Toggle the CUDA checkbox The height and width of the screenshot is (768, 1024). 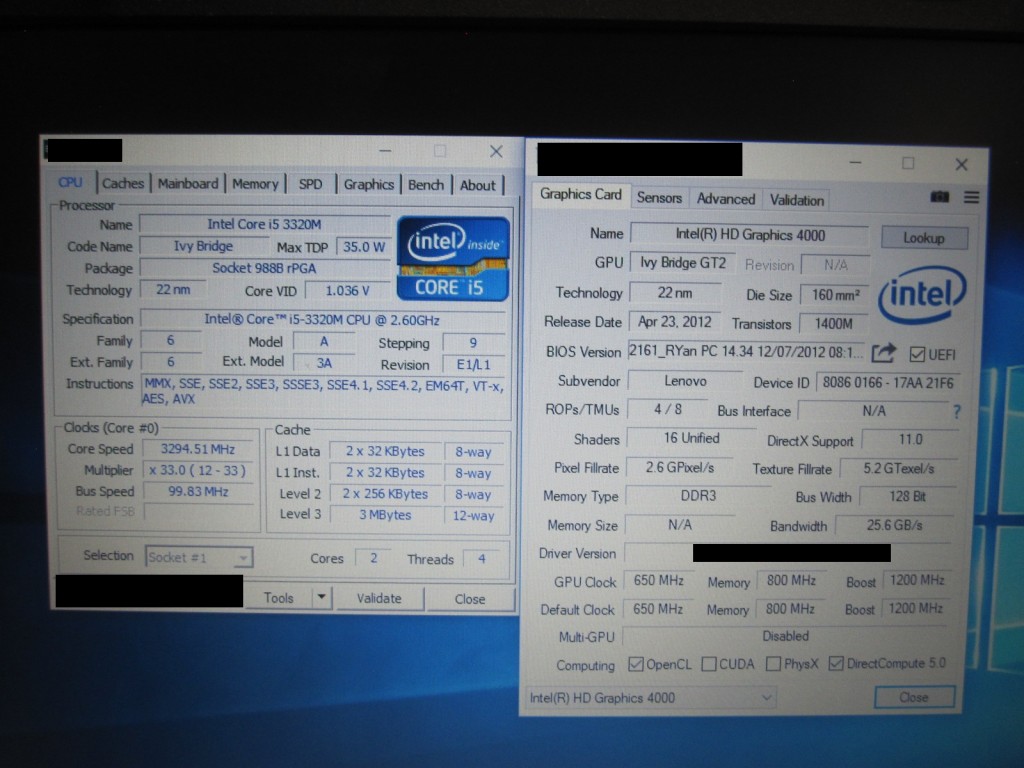click(x=709, y=664)
